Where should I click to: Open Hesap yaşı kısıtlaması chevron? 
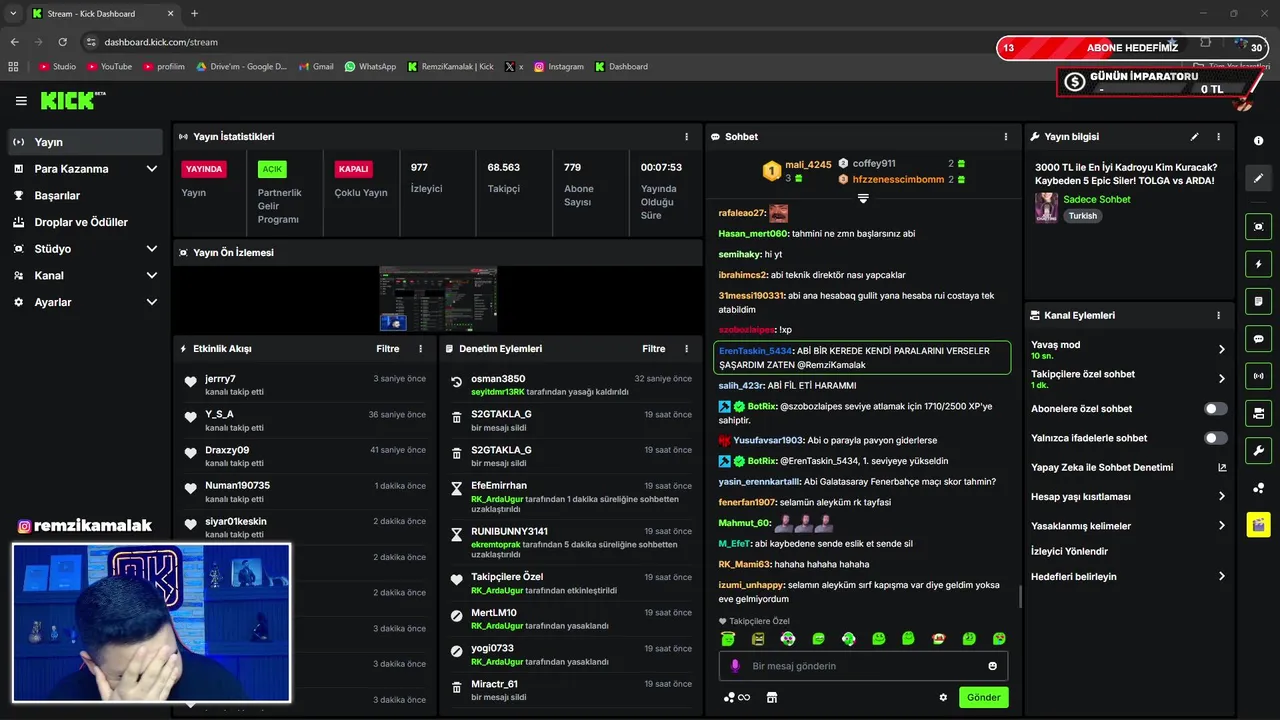(1222, 496)
